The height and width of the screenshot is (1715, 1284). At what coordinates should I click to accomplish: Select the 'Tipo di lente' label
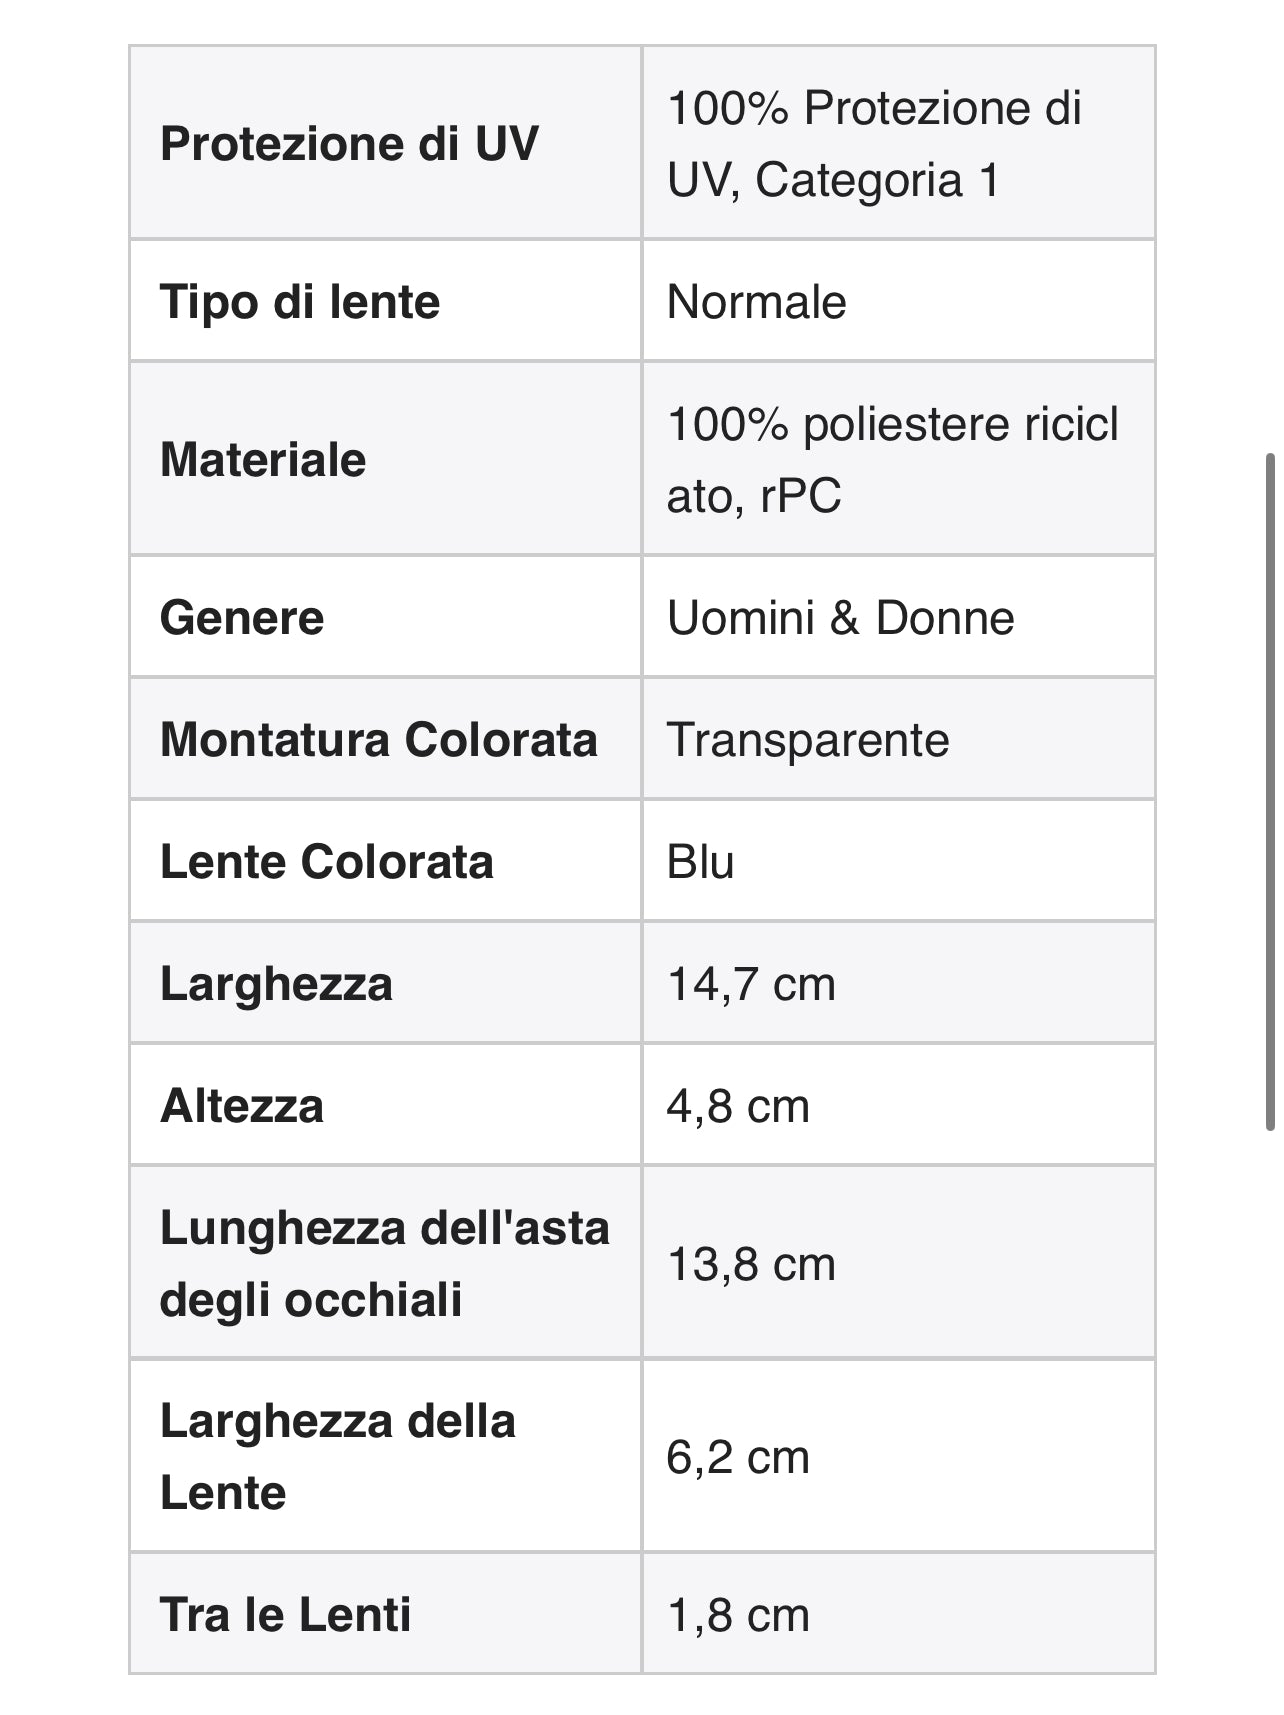click(300, 302)
